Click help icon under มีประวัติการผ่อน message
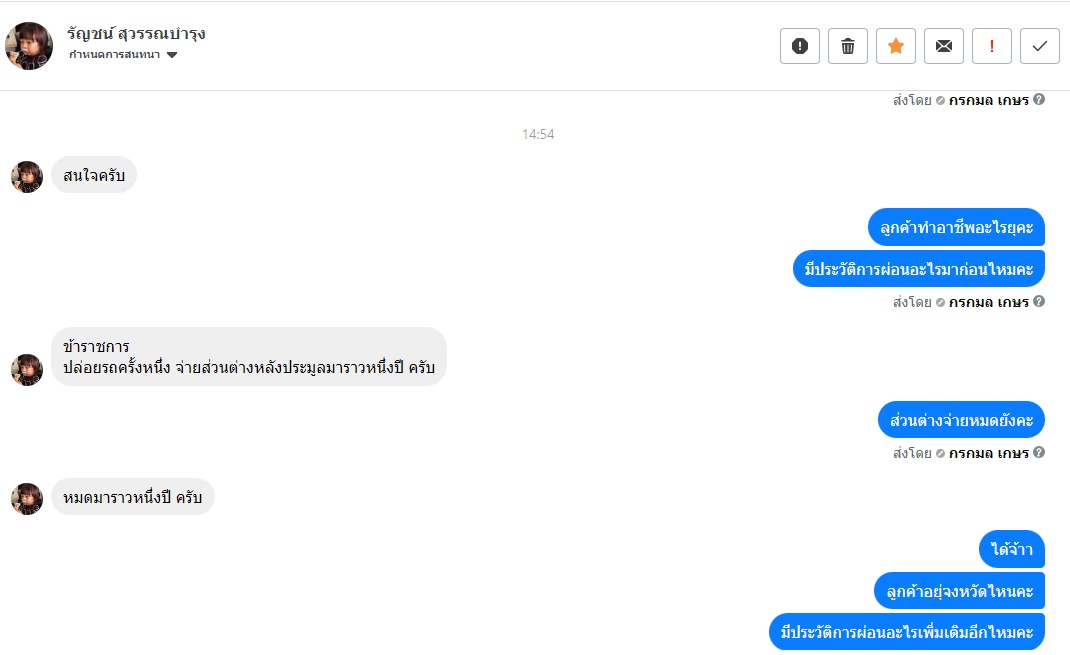The image size is (1070, 655). click(x=1039, y=302)
